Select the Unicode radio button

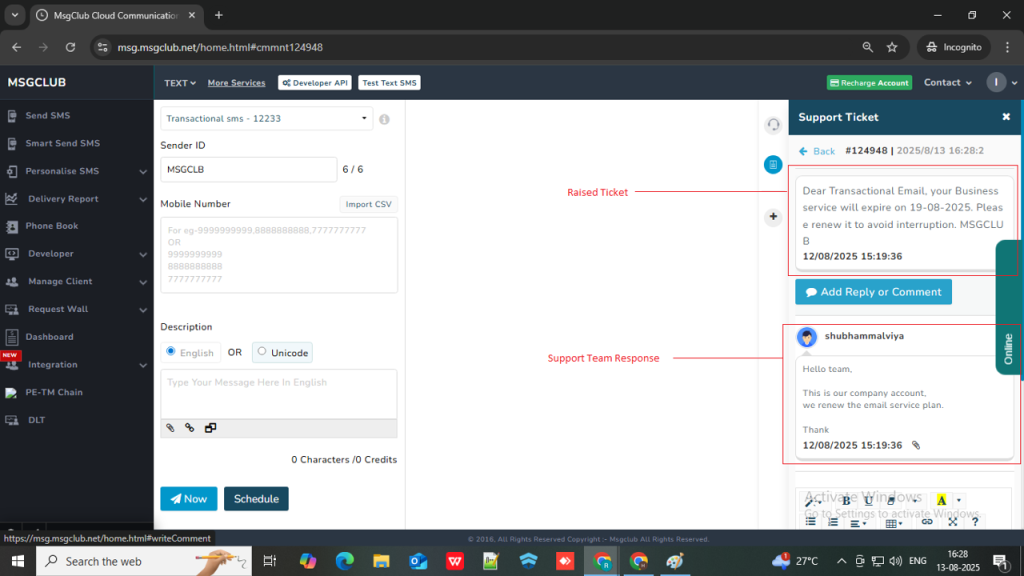[262, 351]
